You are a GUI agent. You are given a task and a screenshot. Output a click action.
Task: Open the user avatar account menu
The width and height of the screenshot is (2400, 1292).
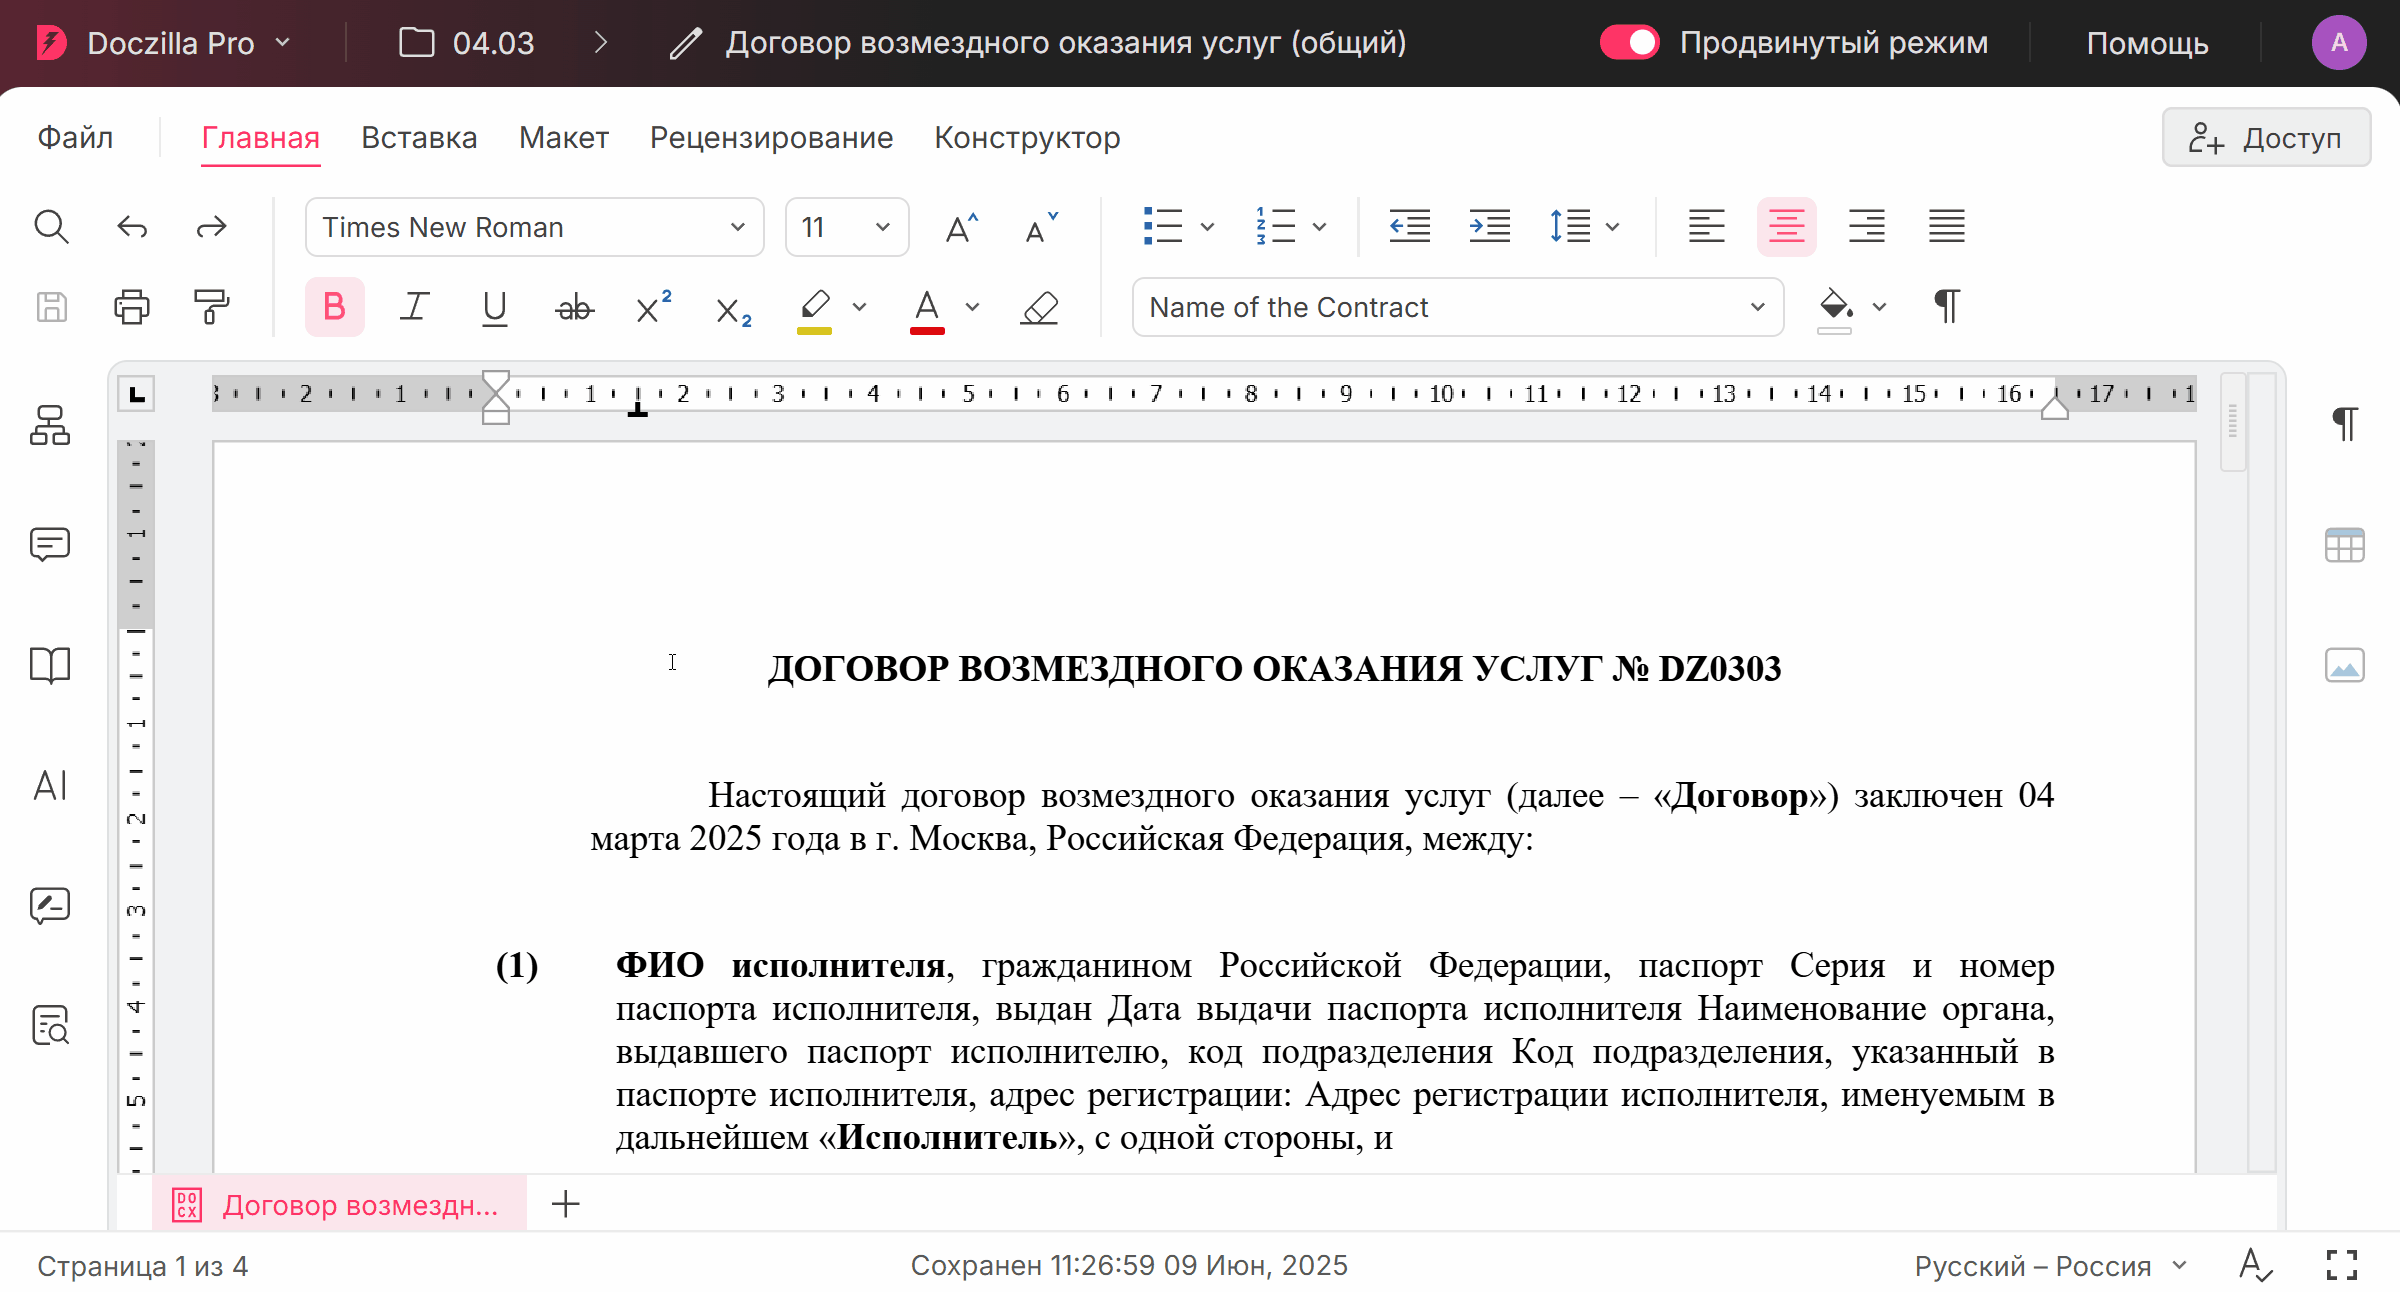pos(2339,42)
